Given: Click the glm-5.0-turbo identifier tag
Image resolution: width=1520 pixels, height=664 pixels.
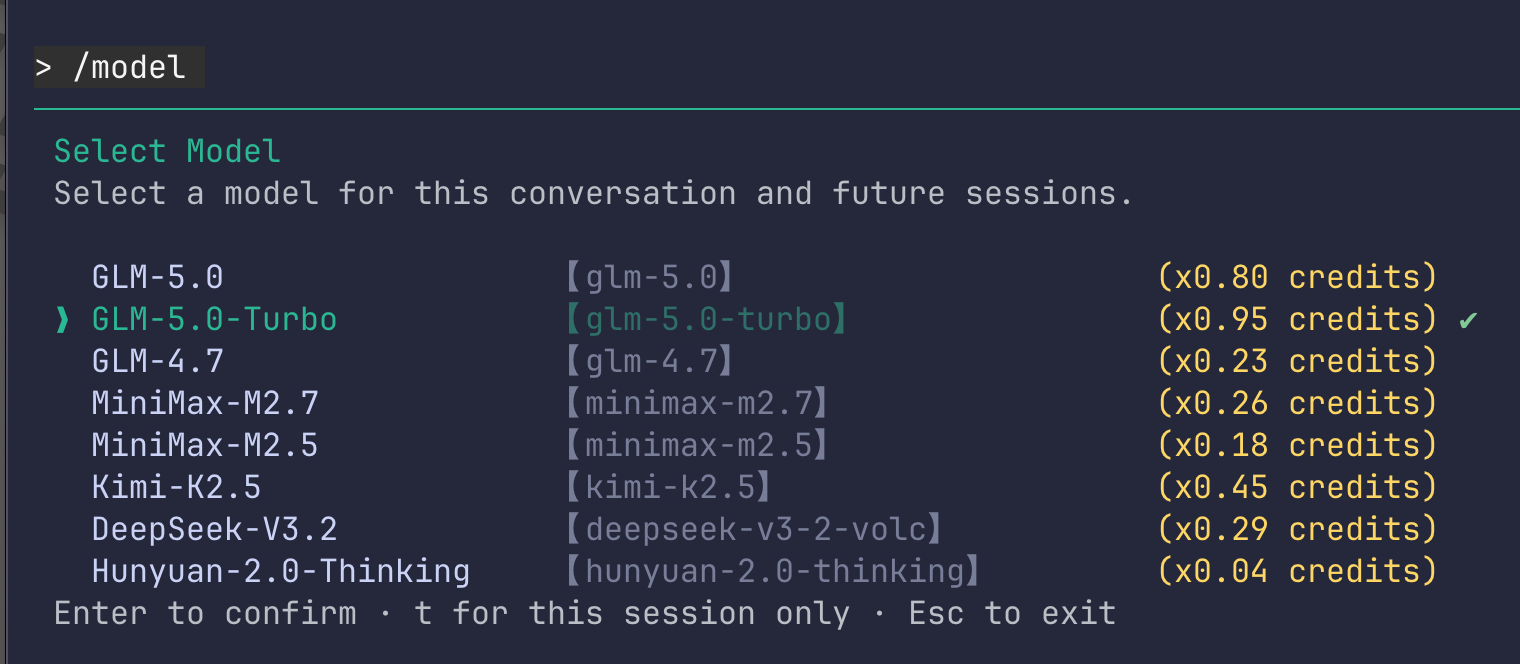Looking at the screenshot, I should pos(709,319).
